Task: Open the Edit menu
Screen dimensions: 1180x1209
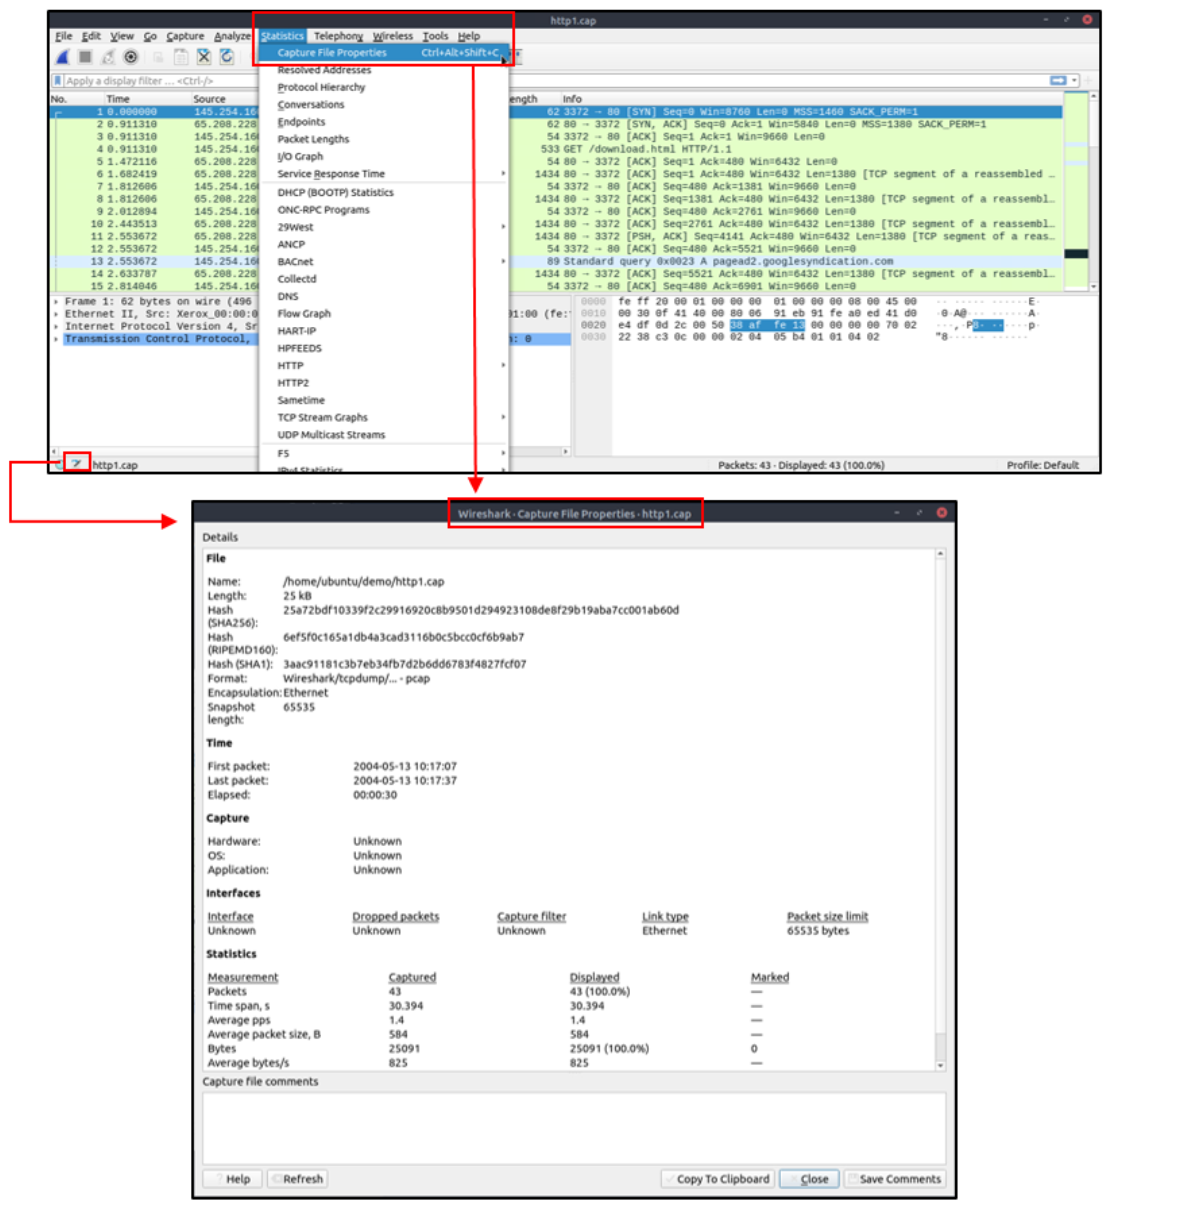Action: click(91, 36)
